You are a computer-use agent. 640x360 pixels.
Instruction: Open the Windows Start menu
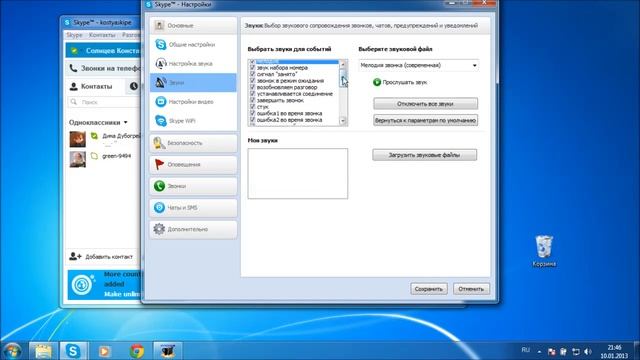12,351
